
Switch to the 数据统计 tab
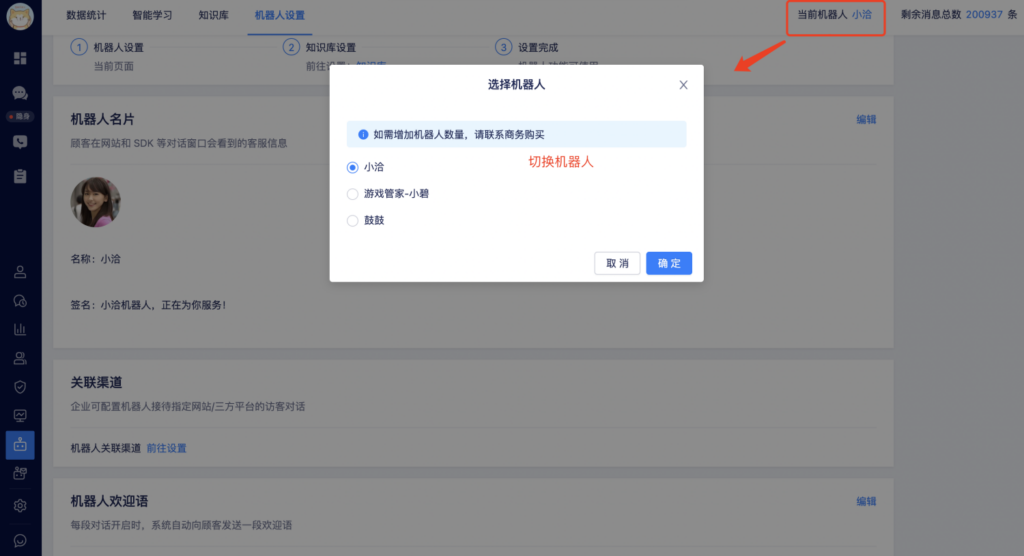click(86, 15)
